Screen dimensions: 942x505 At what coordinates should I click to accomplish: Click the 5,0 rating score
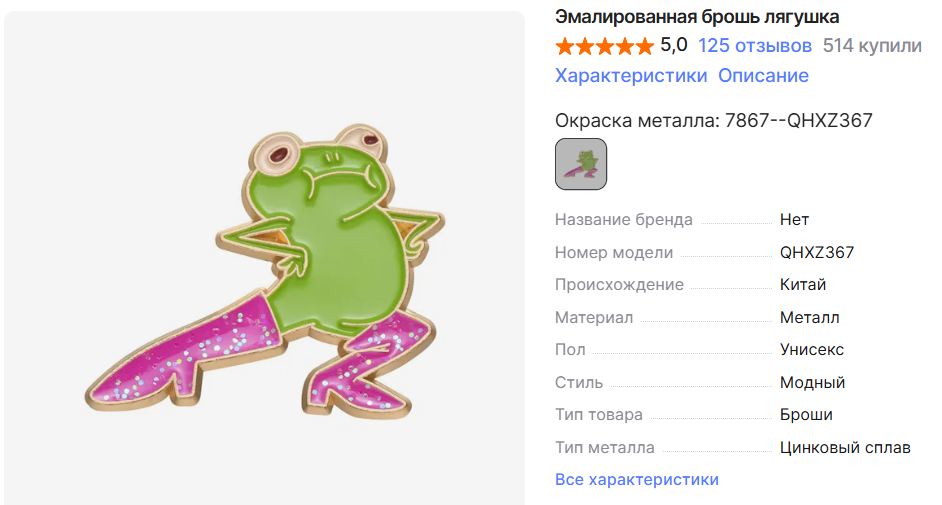[x=674, y=45]
